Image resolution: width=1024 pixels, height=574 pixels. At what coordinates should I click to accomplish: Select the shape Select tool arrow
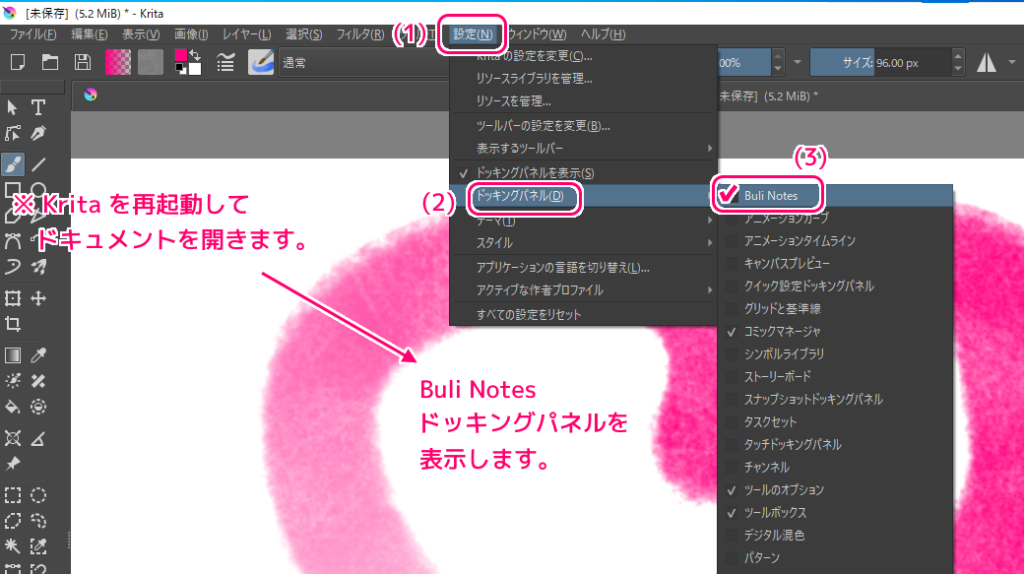[x=12, y=107]
